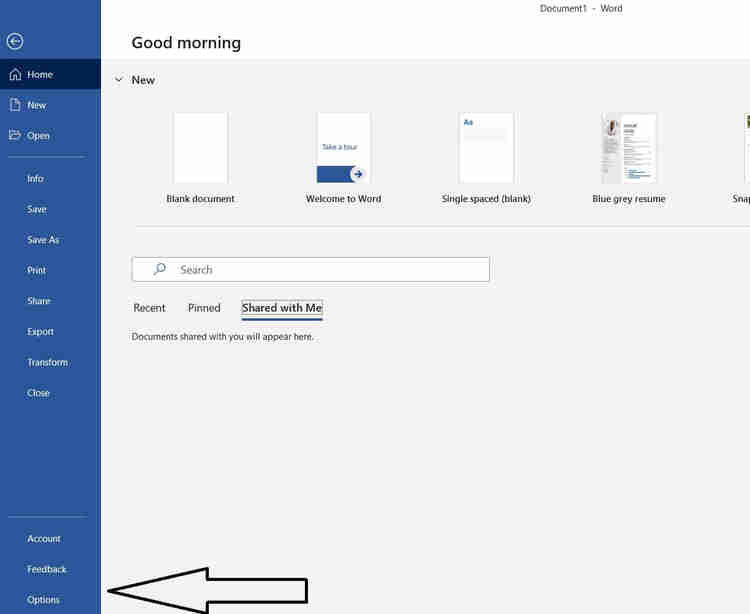Switch to the Pinned tab
Image resolution: width=750 pixels, height=614 pixels.
[204, 308]
